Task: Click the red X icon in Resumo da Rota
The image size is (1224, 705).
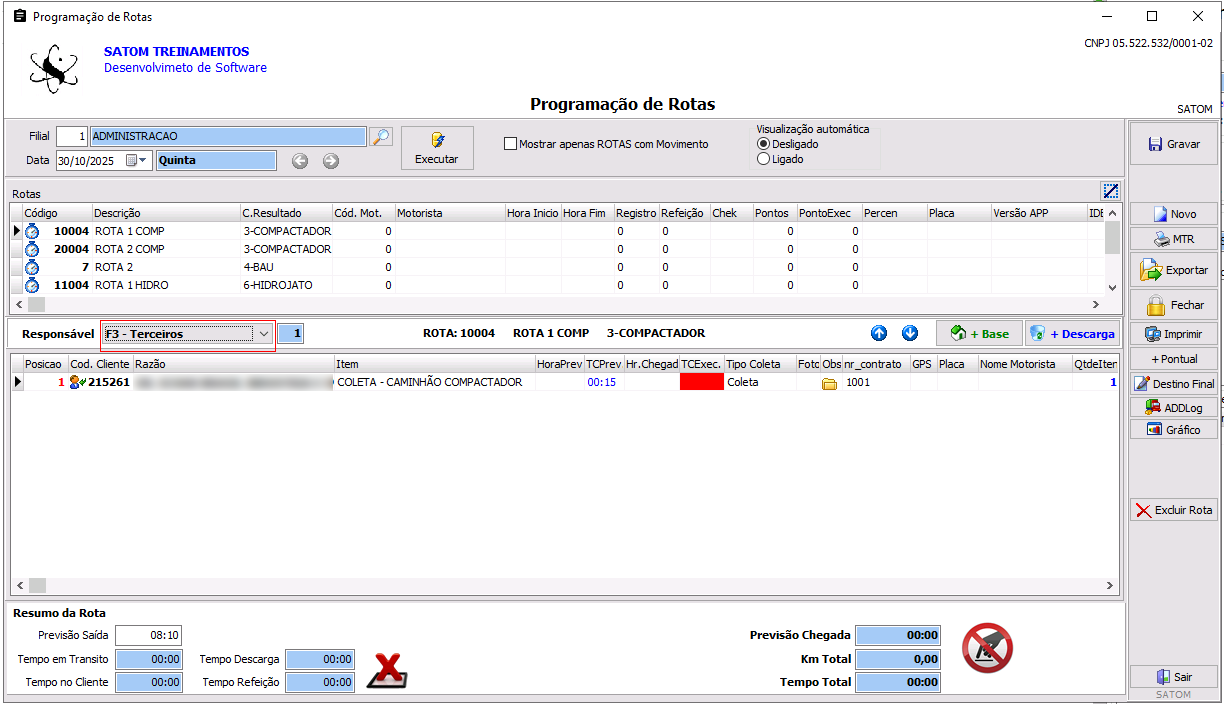Action: point(386,670)
